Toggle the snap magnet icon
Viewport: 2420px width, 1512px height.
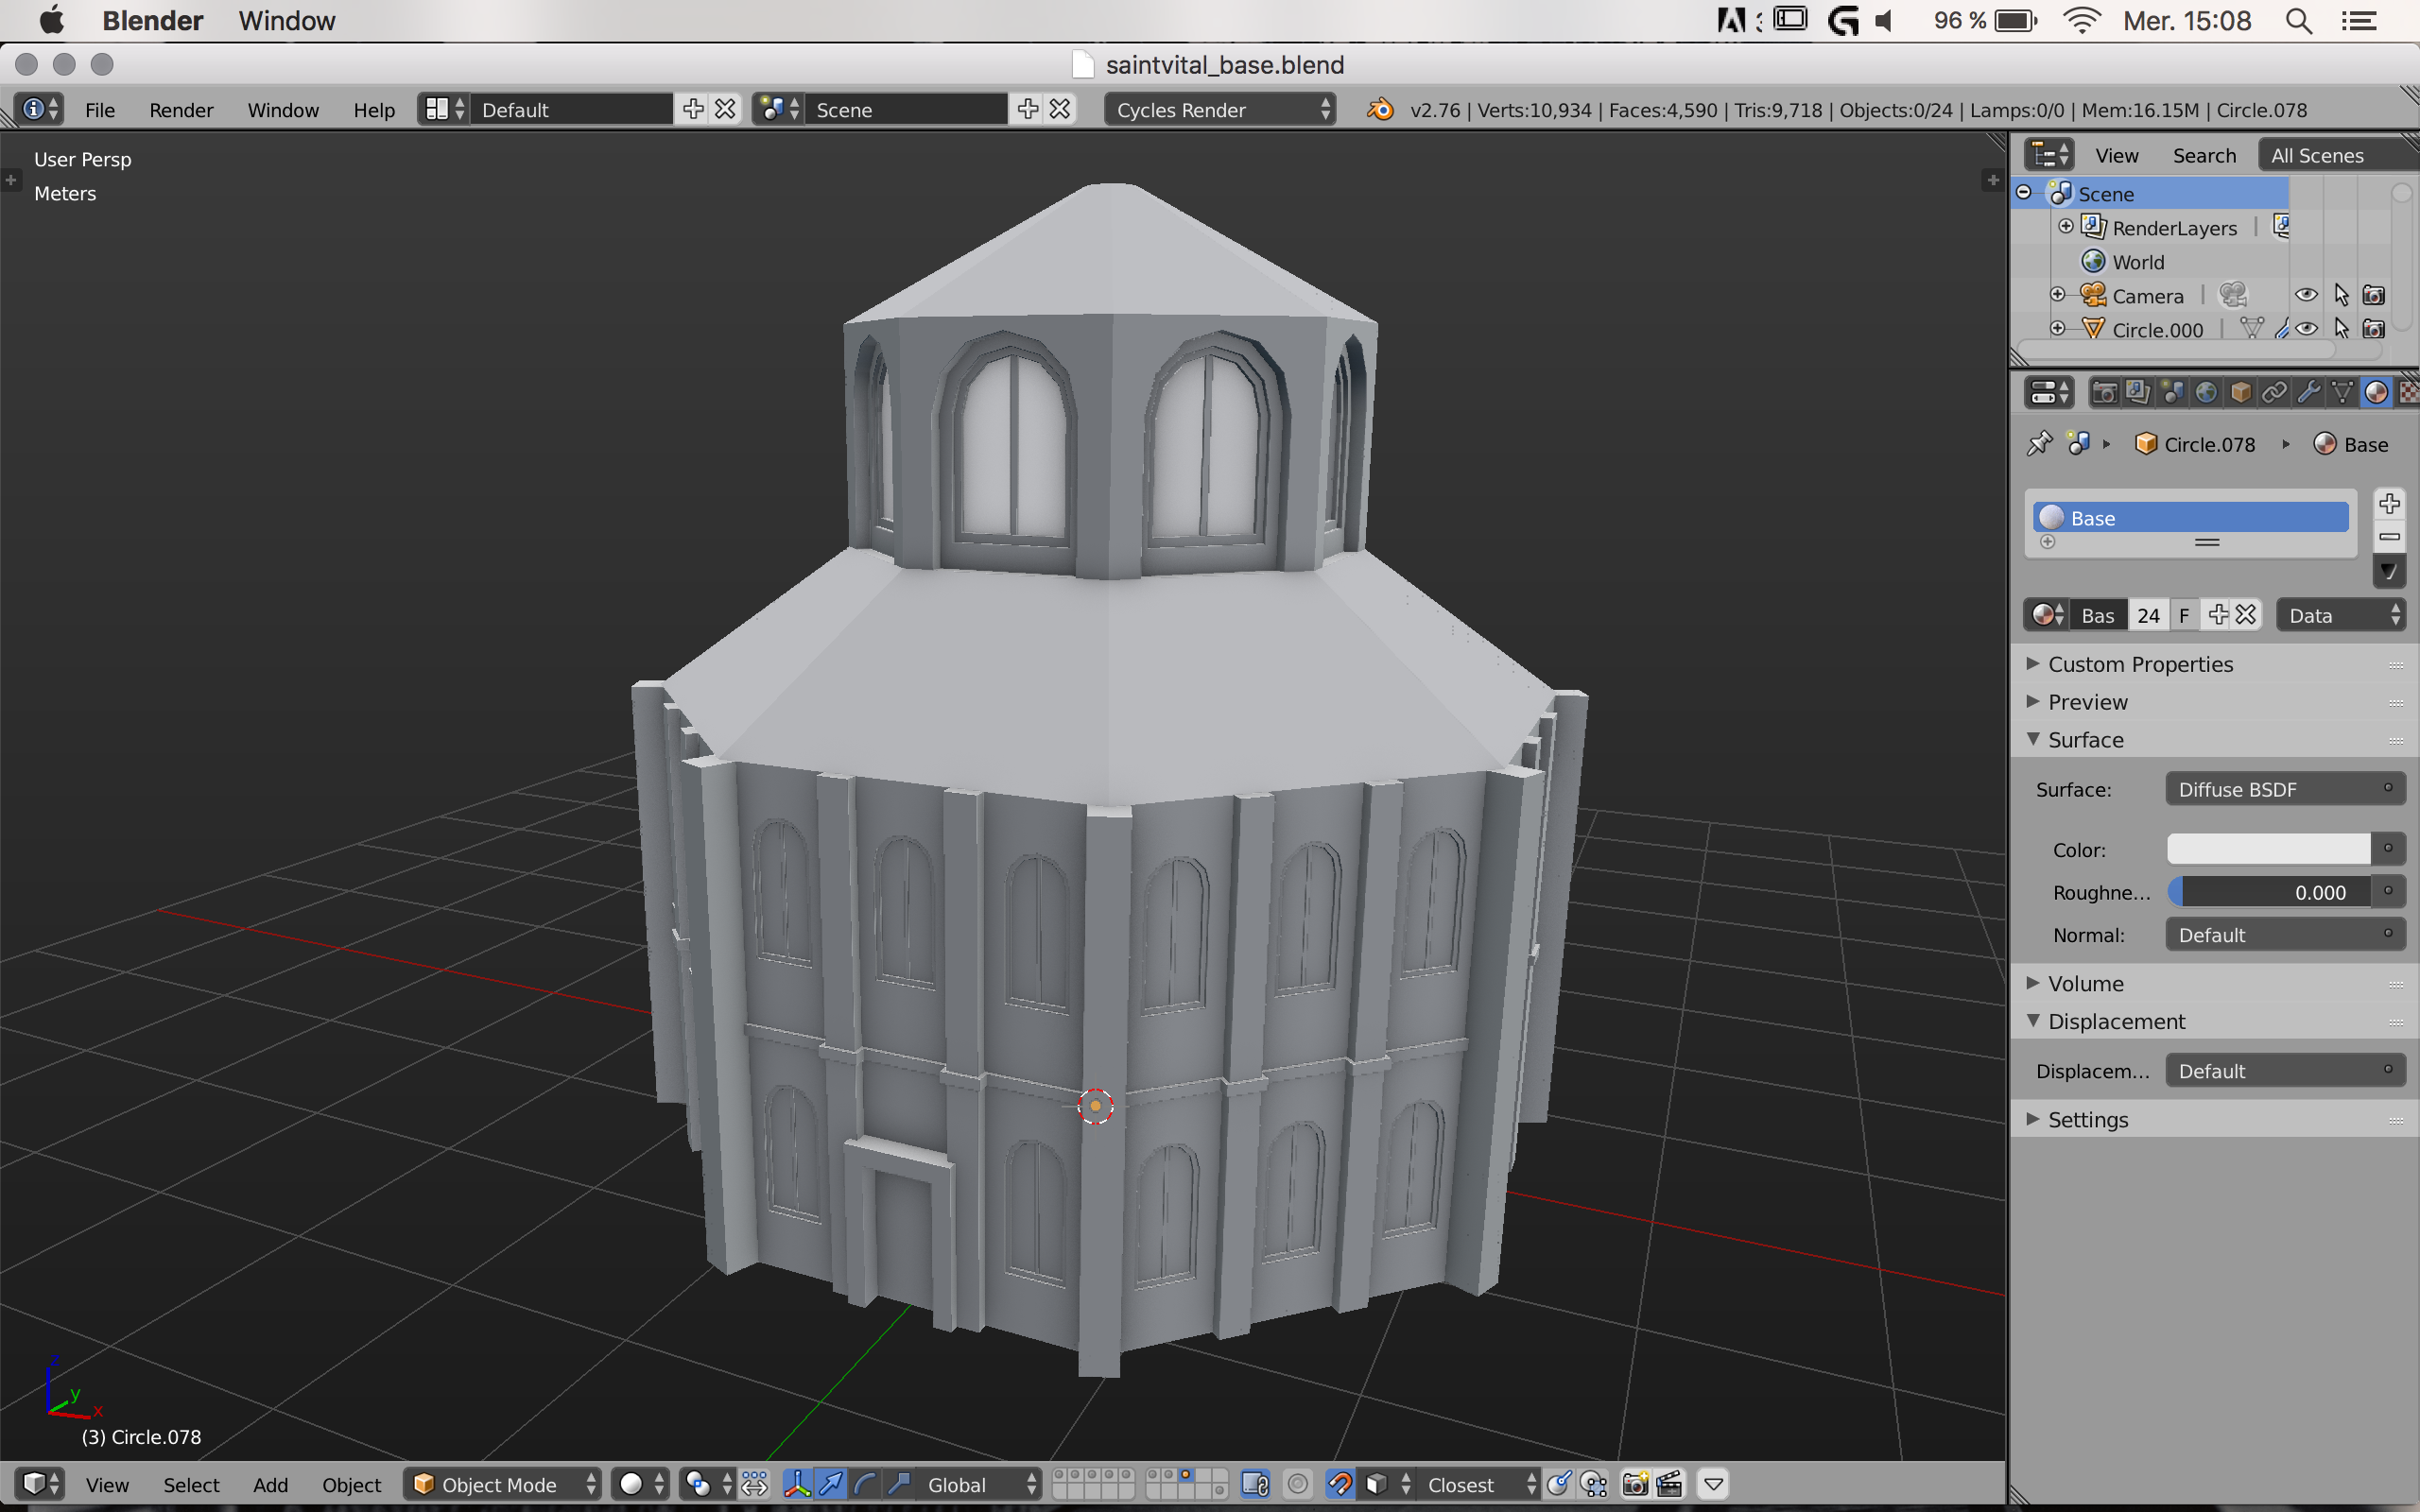coord(1340,1484)
